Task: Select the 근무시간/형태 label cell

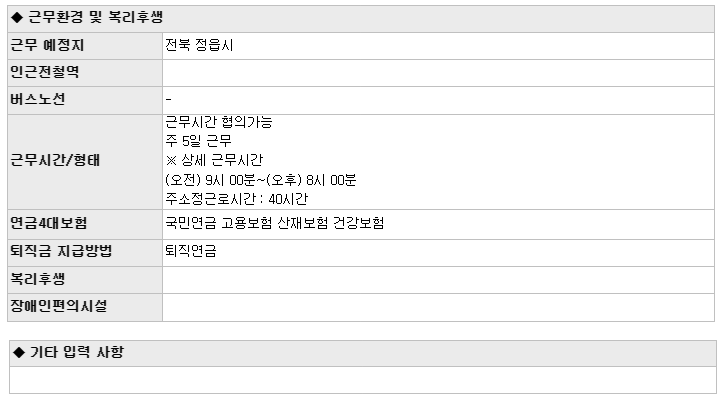Action: [85, 162]
